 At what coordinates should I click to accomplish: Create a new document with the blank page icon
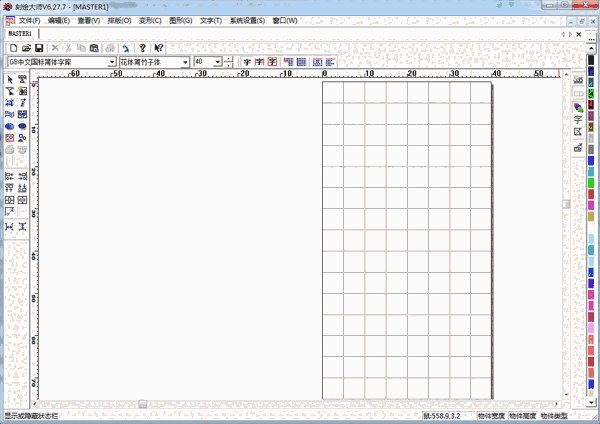click(13, 48)
